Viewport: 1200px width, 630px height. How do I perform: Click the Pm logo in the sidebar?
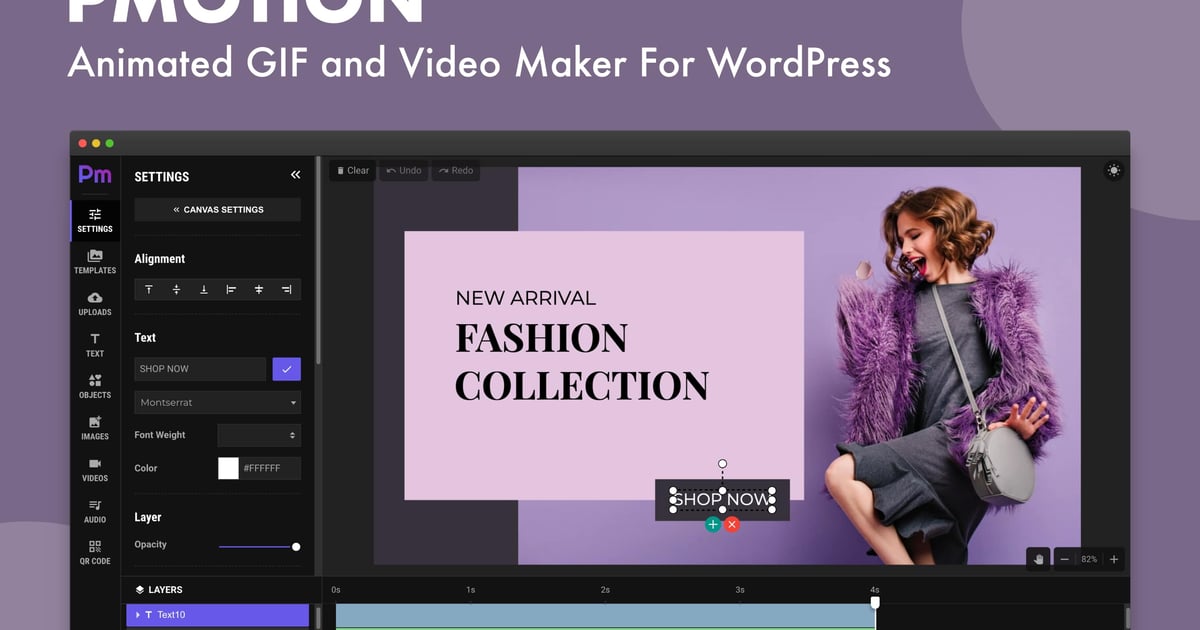(95, 175)
